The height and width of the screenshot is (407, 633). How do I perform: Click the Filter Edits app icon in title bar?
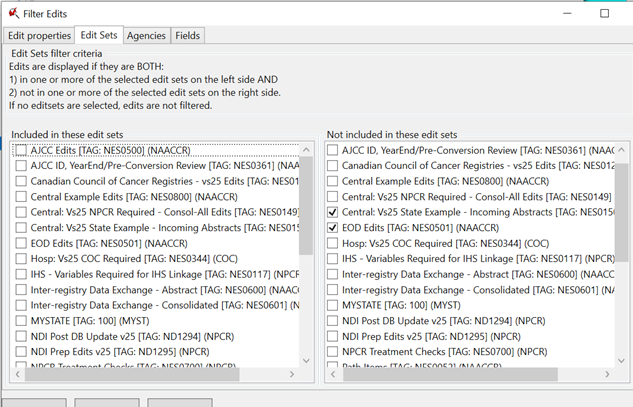coord(13,14)
